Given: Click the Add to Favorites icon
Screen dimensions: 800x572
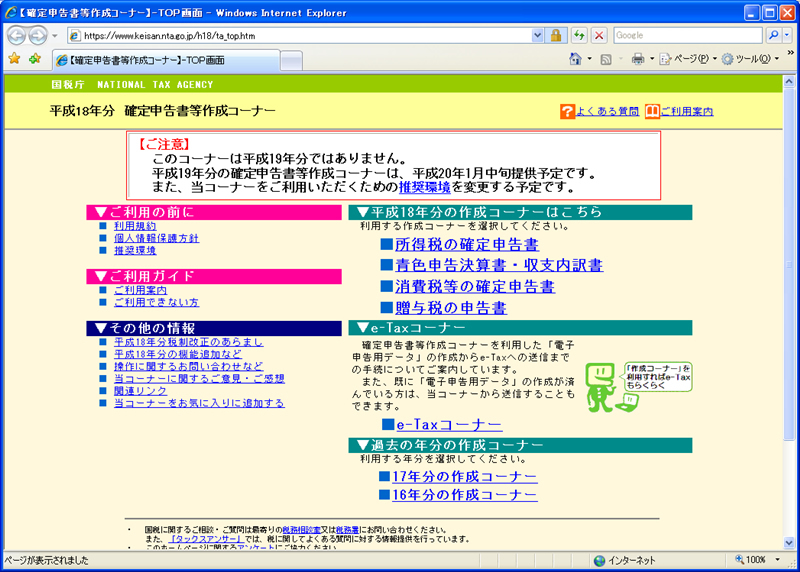Looking at the screenshot, I should tap(35, 59).
